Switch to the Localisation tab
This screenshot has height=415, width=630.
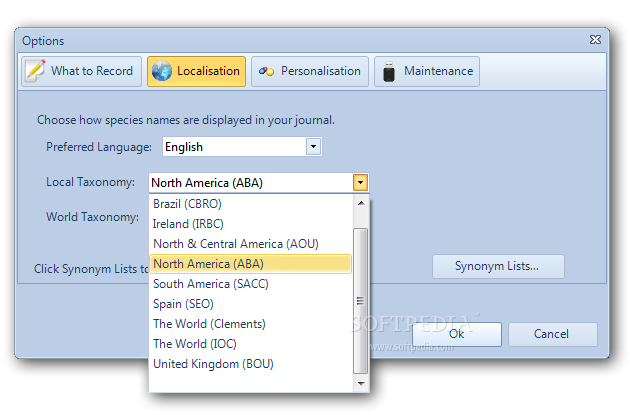pyautogui.click(x=196, y=71)
